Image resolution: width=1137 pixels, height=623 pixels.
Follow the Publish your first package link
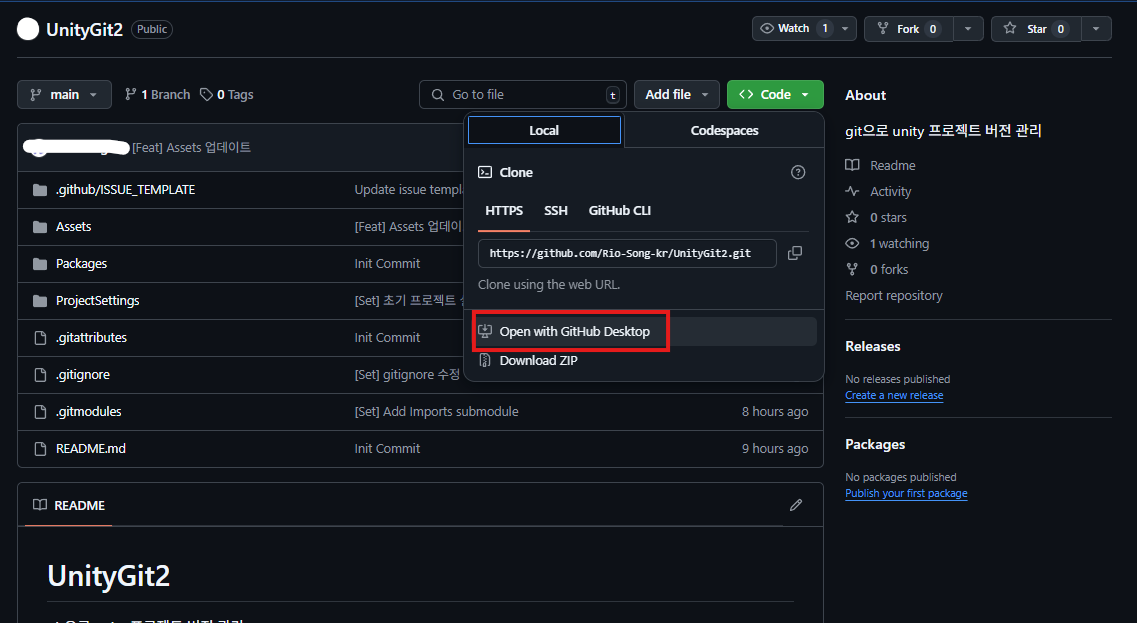click(906, 493)
